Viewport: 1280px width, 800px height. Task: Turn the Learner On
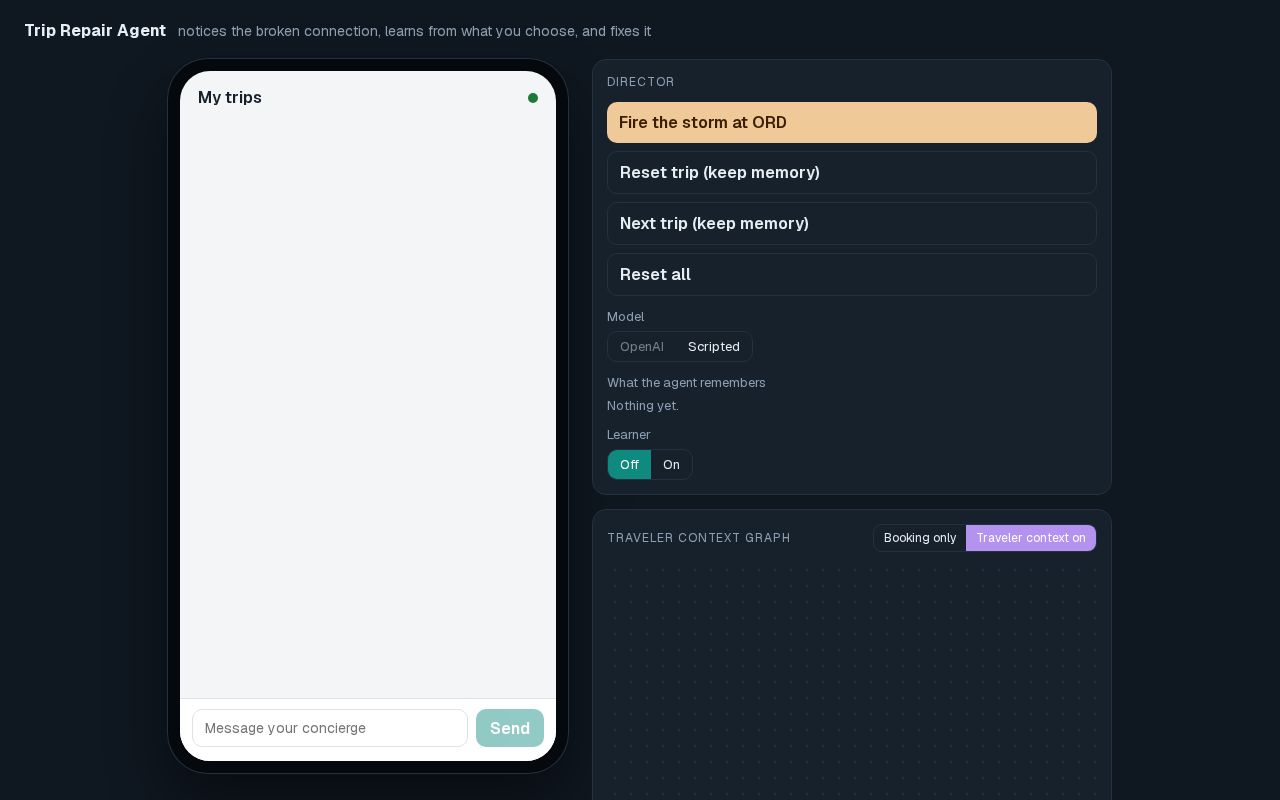click(671, 465)
